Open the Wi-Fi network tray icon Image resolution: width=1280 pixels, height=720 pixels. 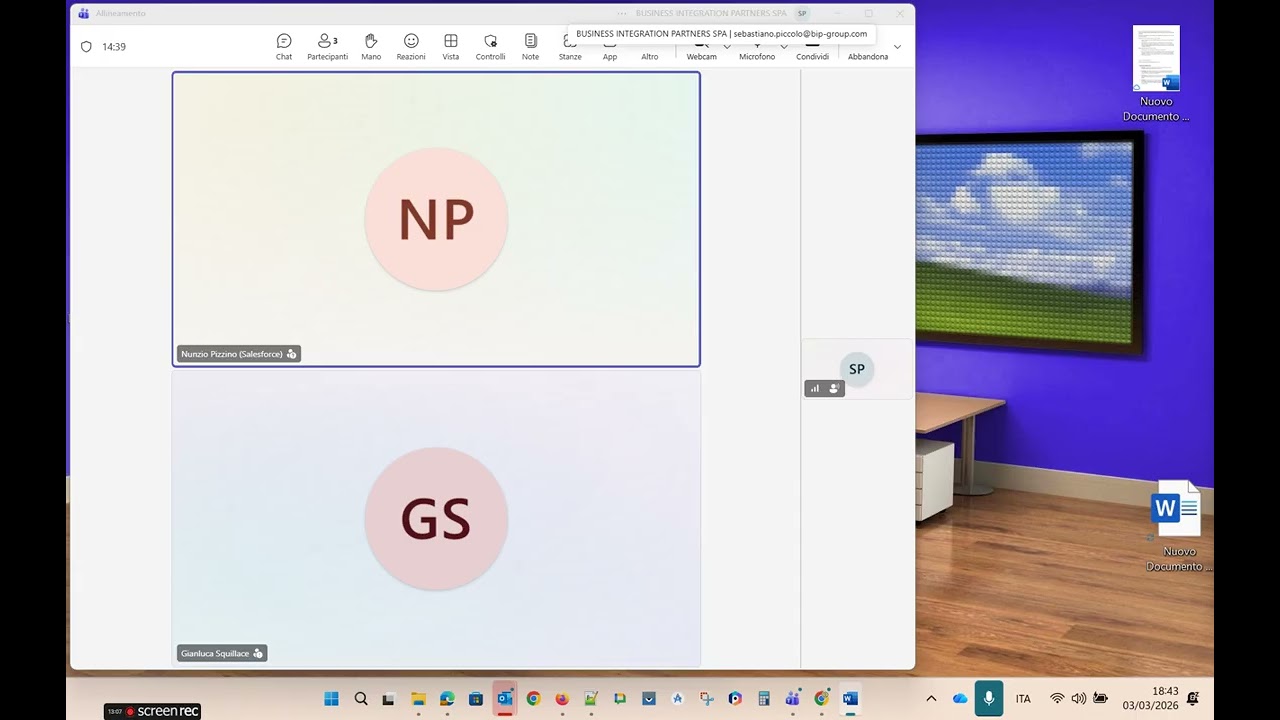(x=1057, y=699)
